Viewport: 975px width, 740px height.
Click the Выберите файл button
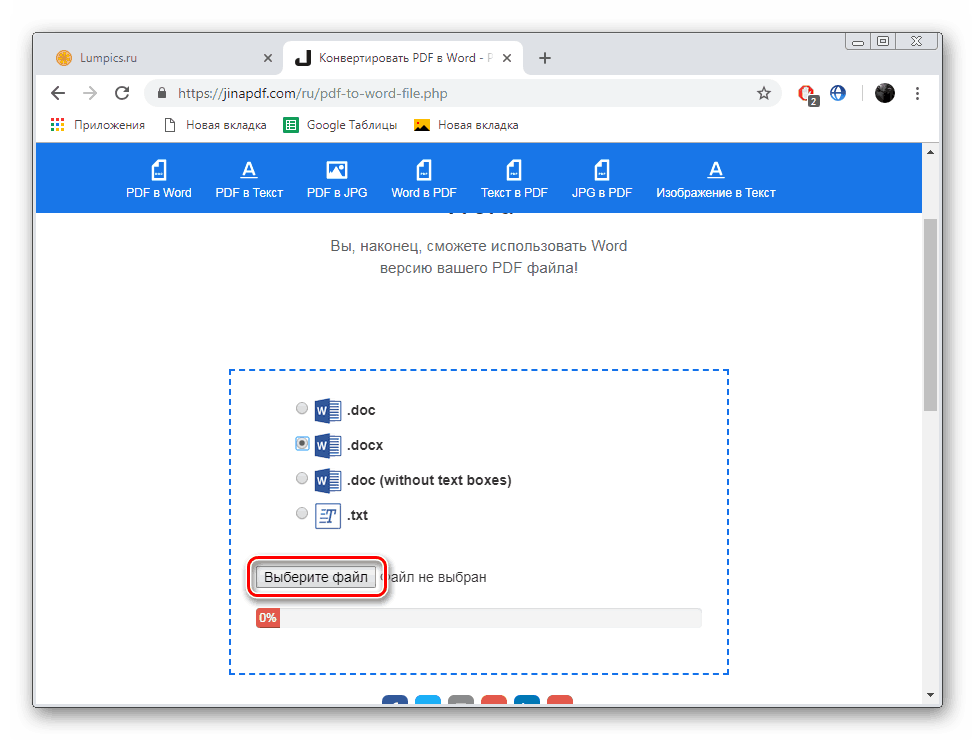pos(316,577)
